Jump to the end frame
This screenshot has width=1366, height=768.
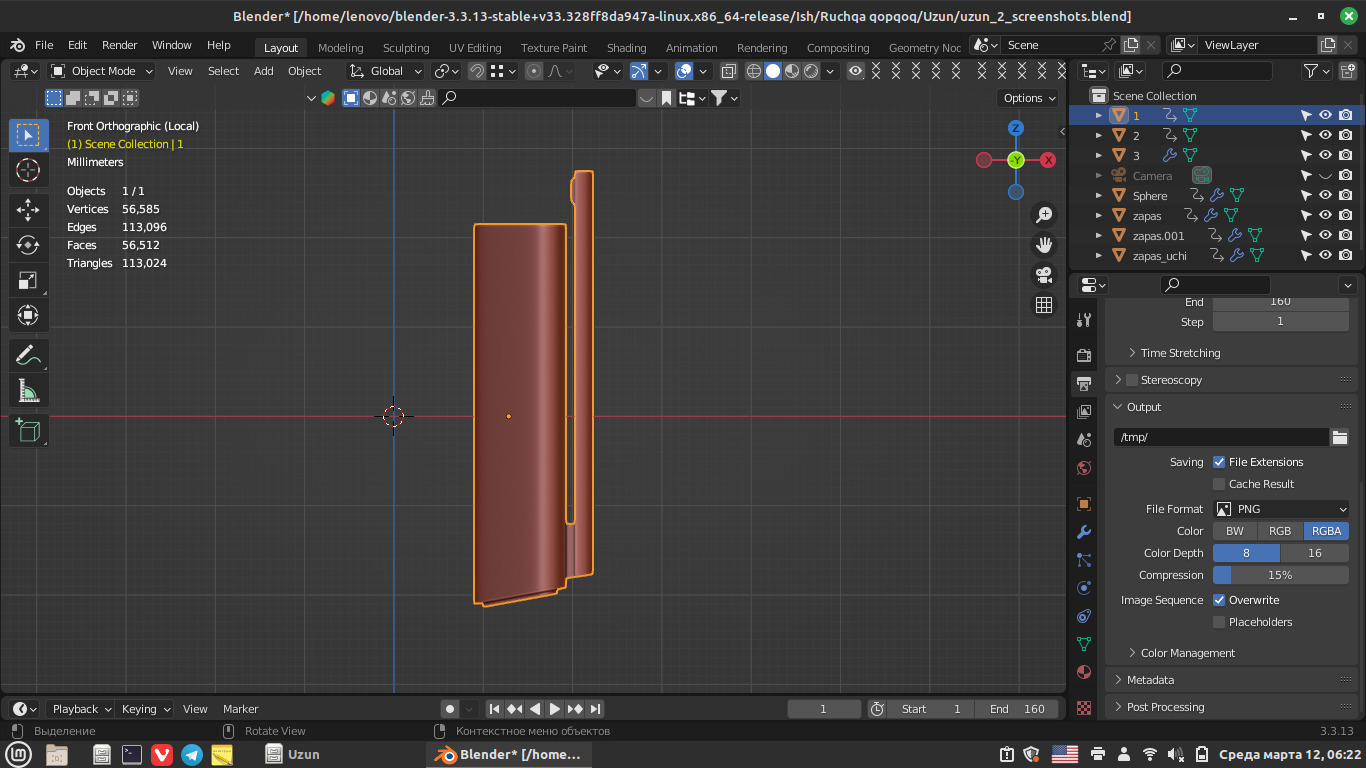click(595, 709)
